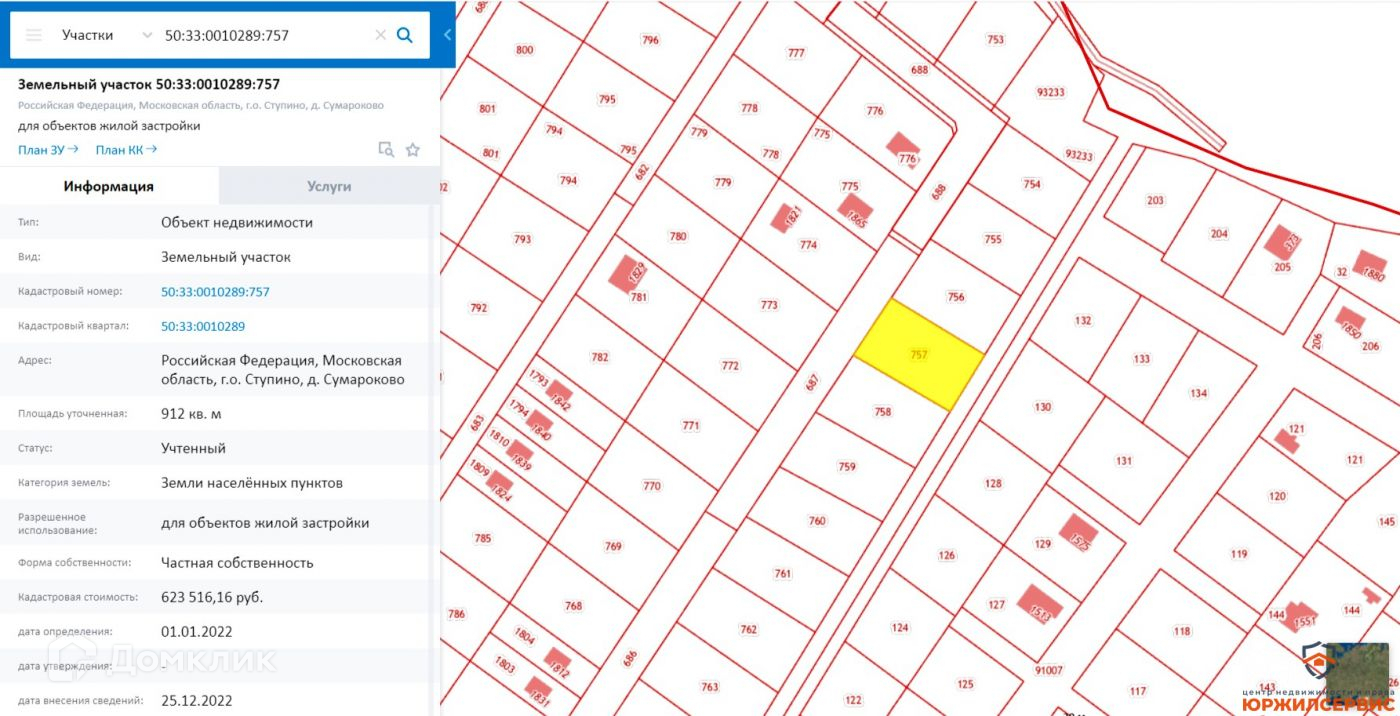Switch to the Услуги tab
The width and height of the screenshot is (1400, 716).
click(x=329, y=186)
